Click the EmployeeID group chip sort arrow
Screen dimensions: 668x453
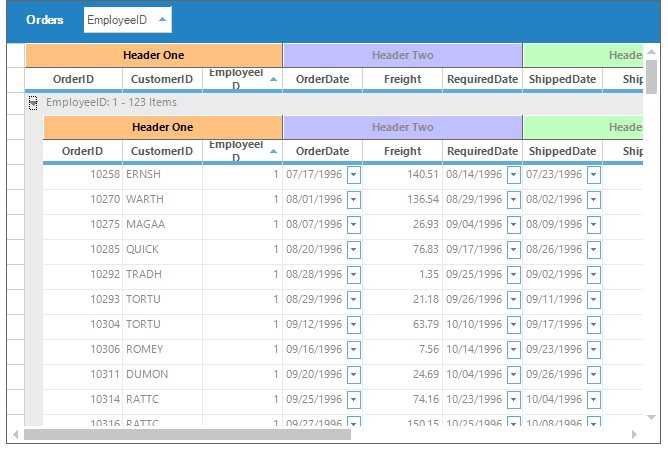pos(162,20)
